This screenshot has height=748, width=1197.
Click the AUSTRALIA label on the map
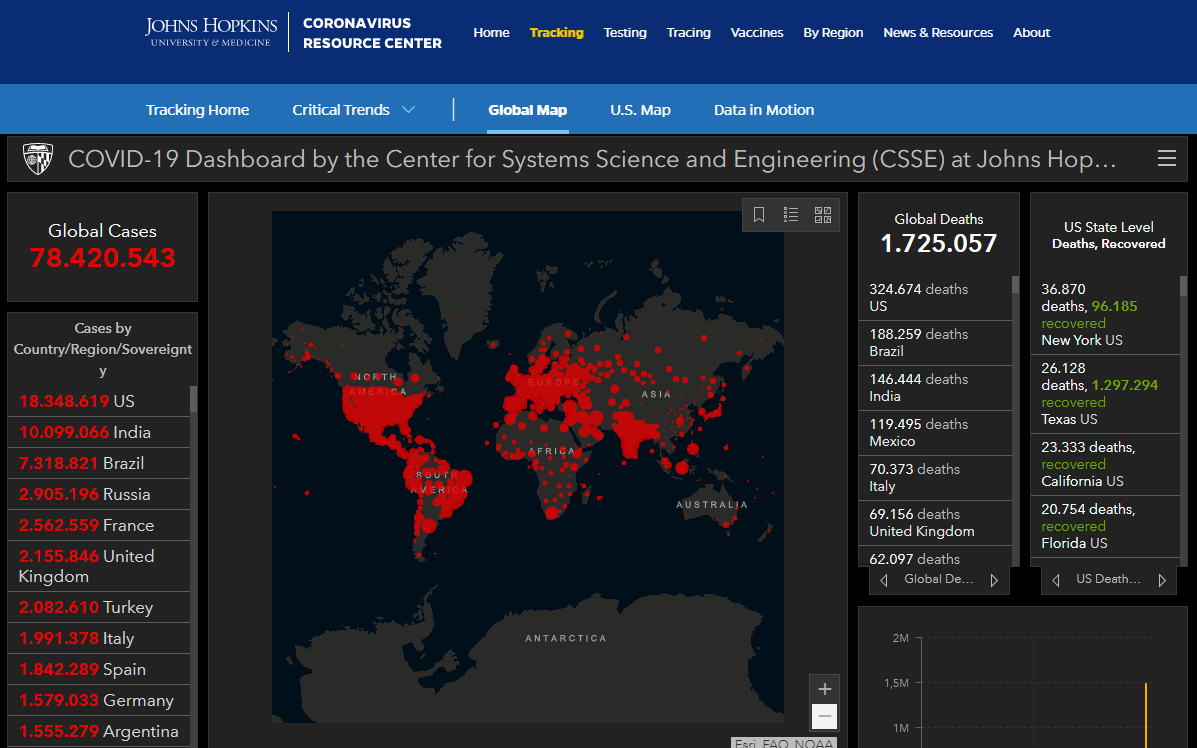coord(711,505)
